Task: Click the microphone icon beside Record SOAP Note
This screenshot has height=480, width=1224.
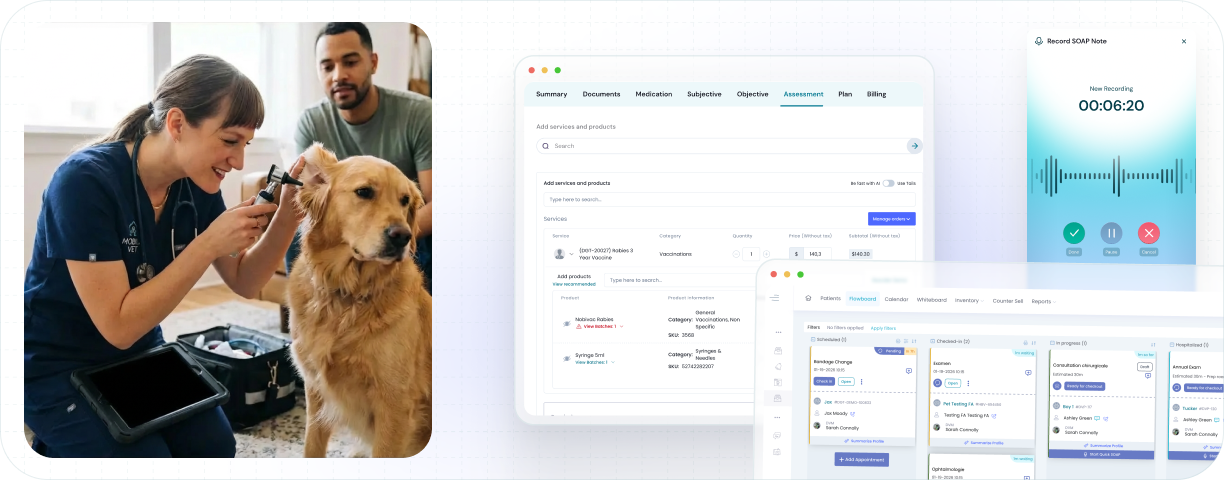Action: click(x=1039, y=41)
